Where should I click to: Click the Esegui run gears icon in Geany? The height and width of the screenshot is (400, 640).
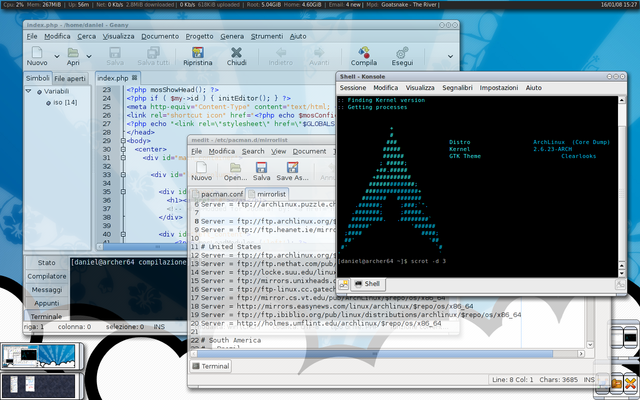tap(402, 52)
